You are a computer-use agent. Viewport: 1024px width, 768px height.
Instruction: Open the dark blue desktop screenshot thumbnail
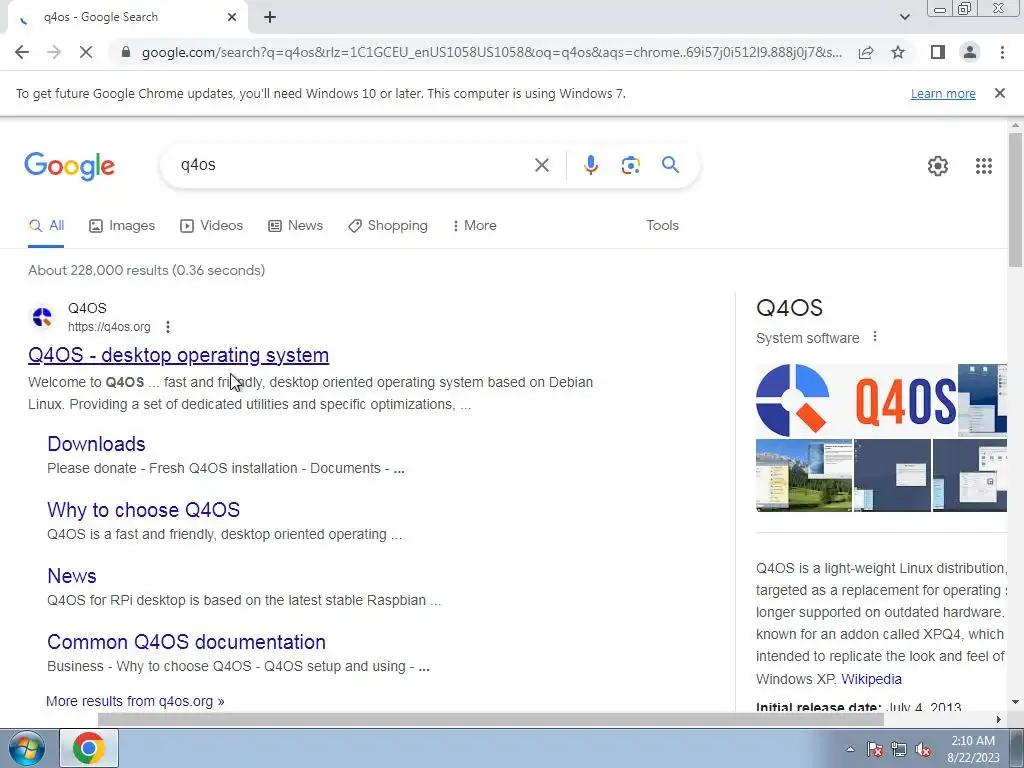tap(892, 475)
